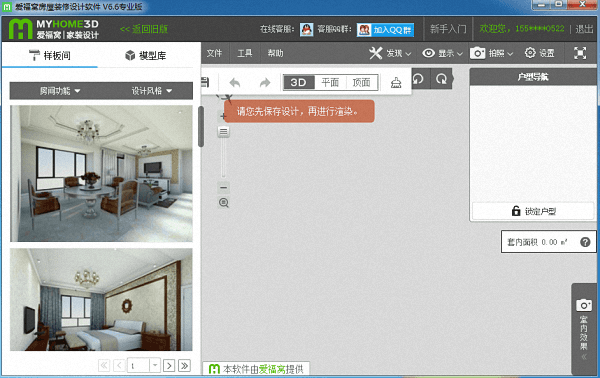Click the online customer service QQ icon

(307, 29)
